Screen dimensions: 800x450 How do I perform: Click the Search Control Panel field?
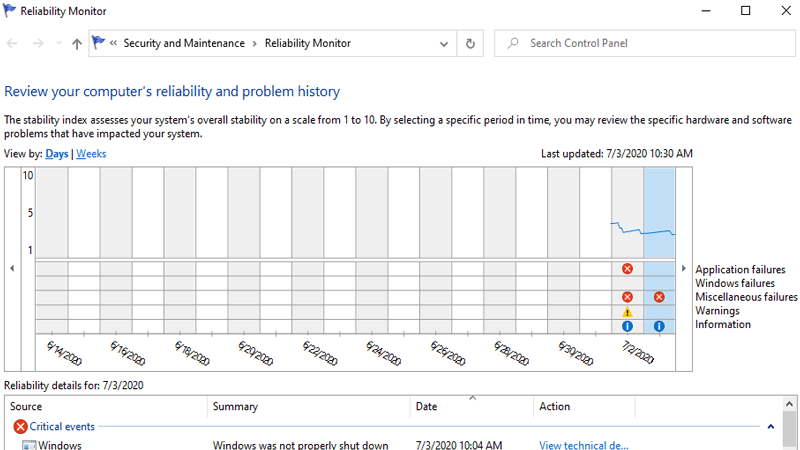[644, 43]
